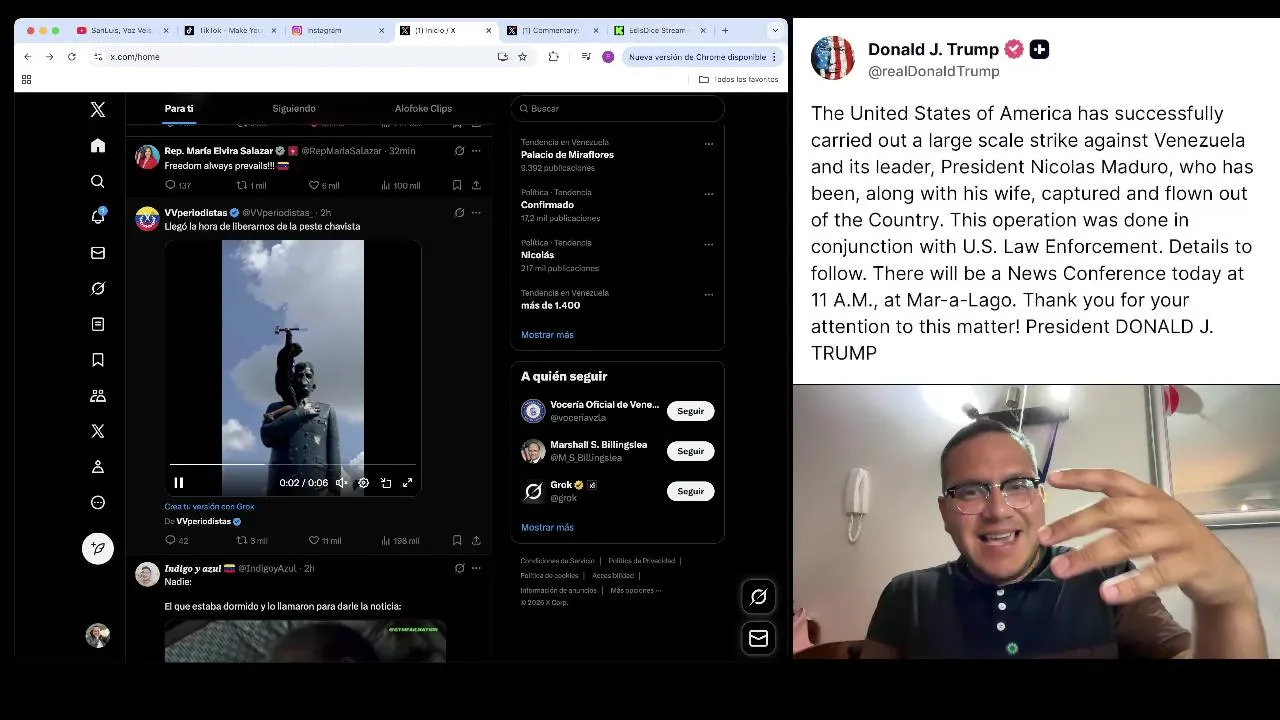Open Notifications bell in X sidebar
This screenshot has height=720, width=1280.
point(98,216)
